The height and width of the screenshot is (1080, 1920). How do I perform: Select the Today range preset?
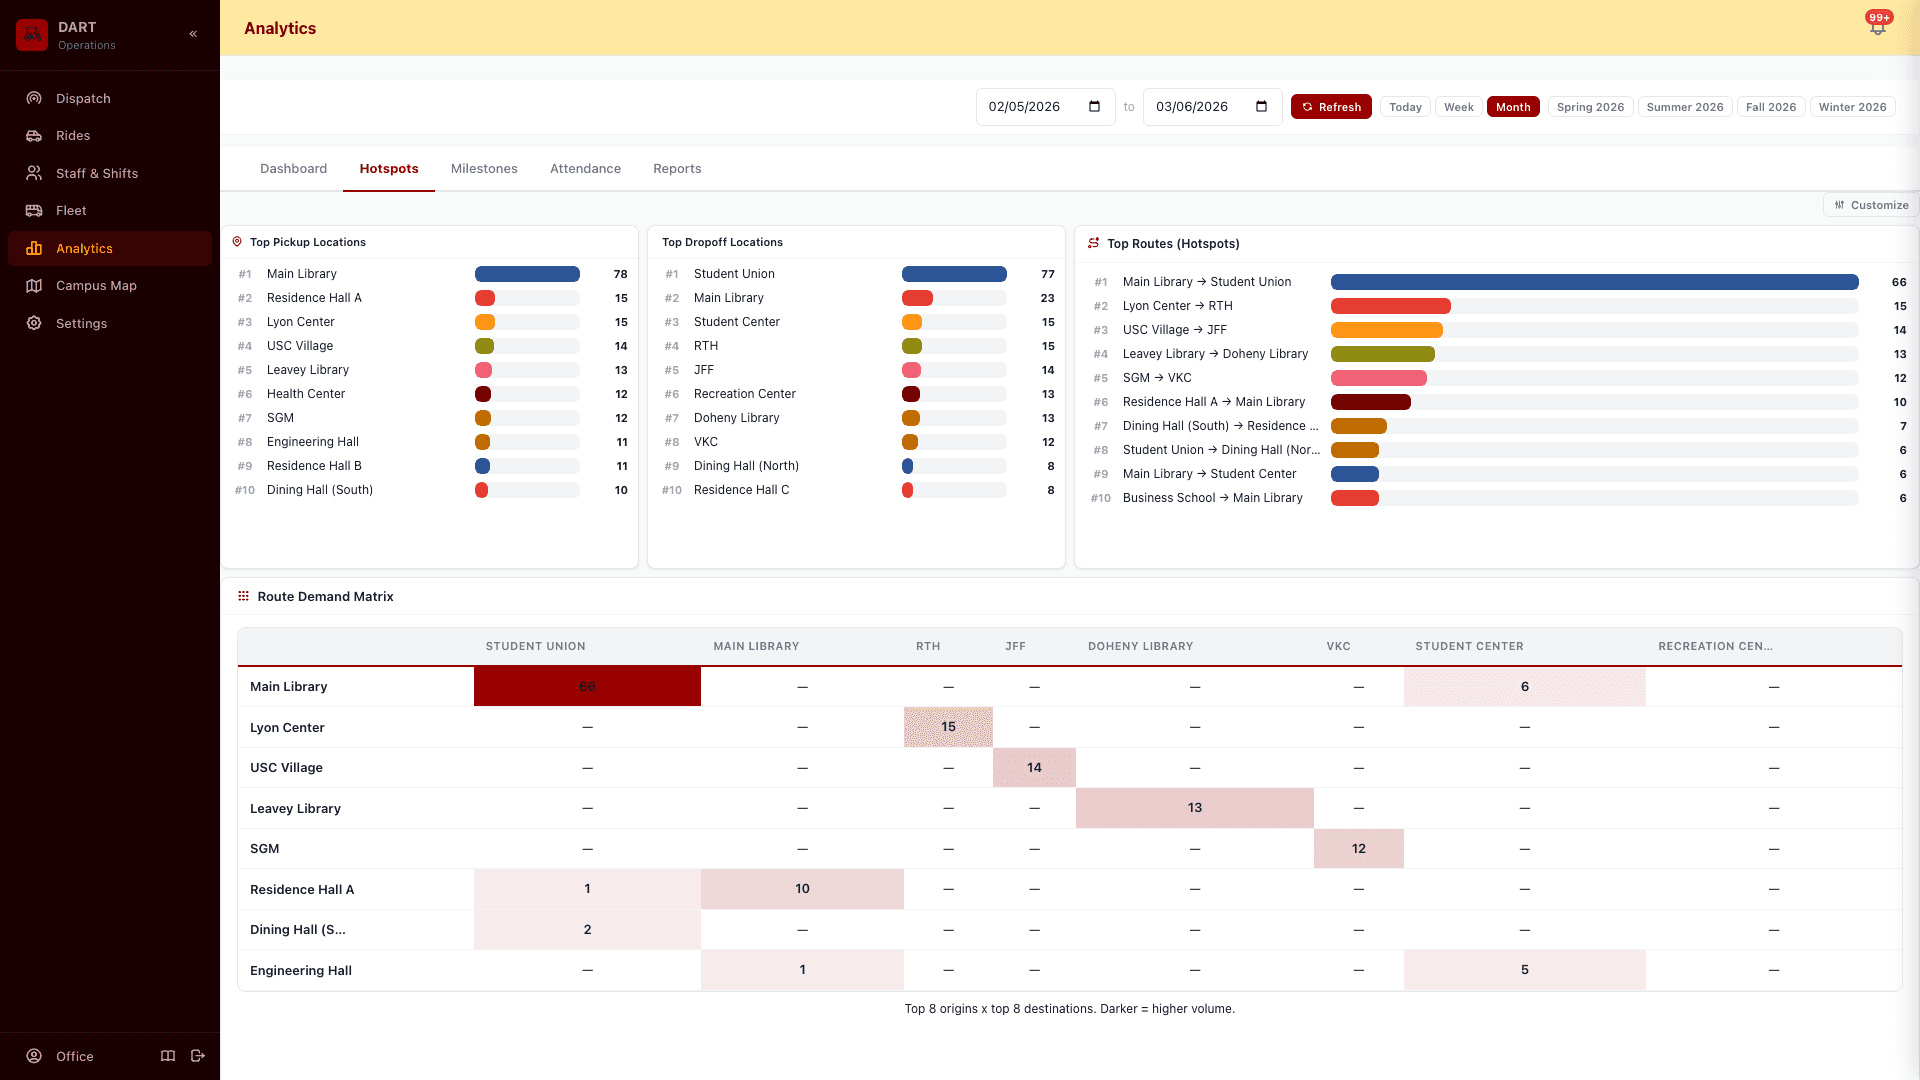[1404, 107]
